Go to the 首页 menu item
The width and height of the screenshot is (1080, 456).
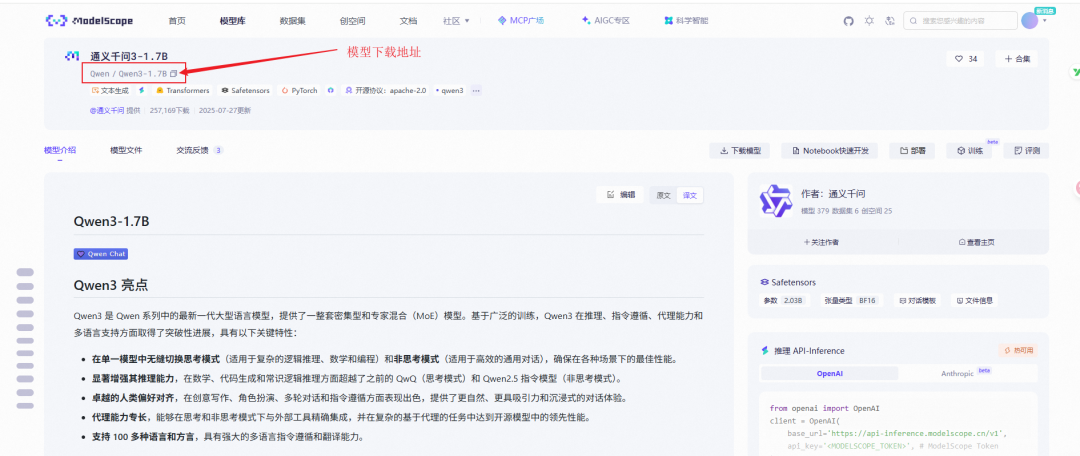coord(177,21)
